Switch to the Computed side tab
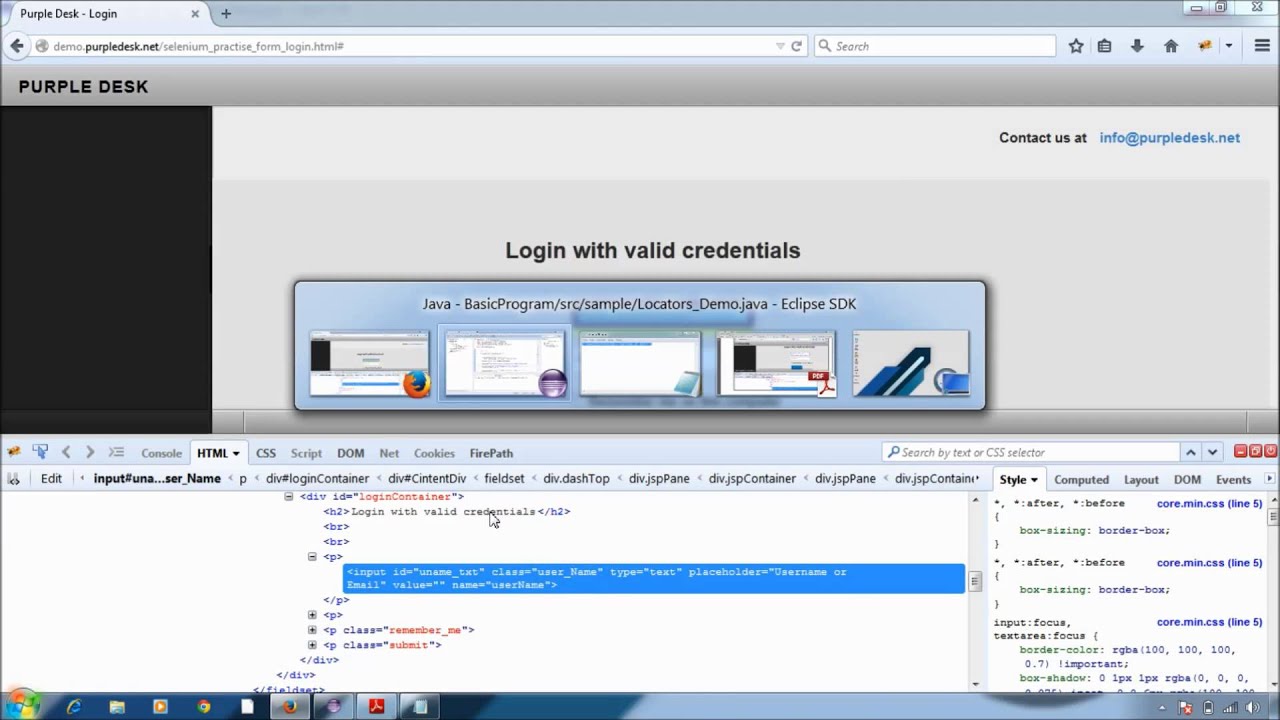The height and width of the screenshot is (720, 1280). [x=1081, y=480]
